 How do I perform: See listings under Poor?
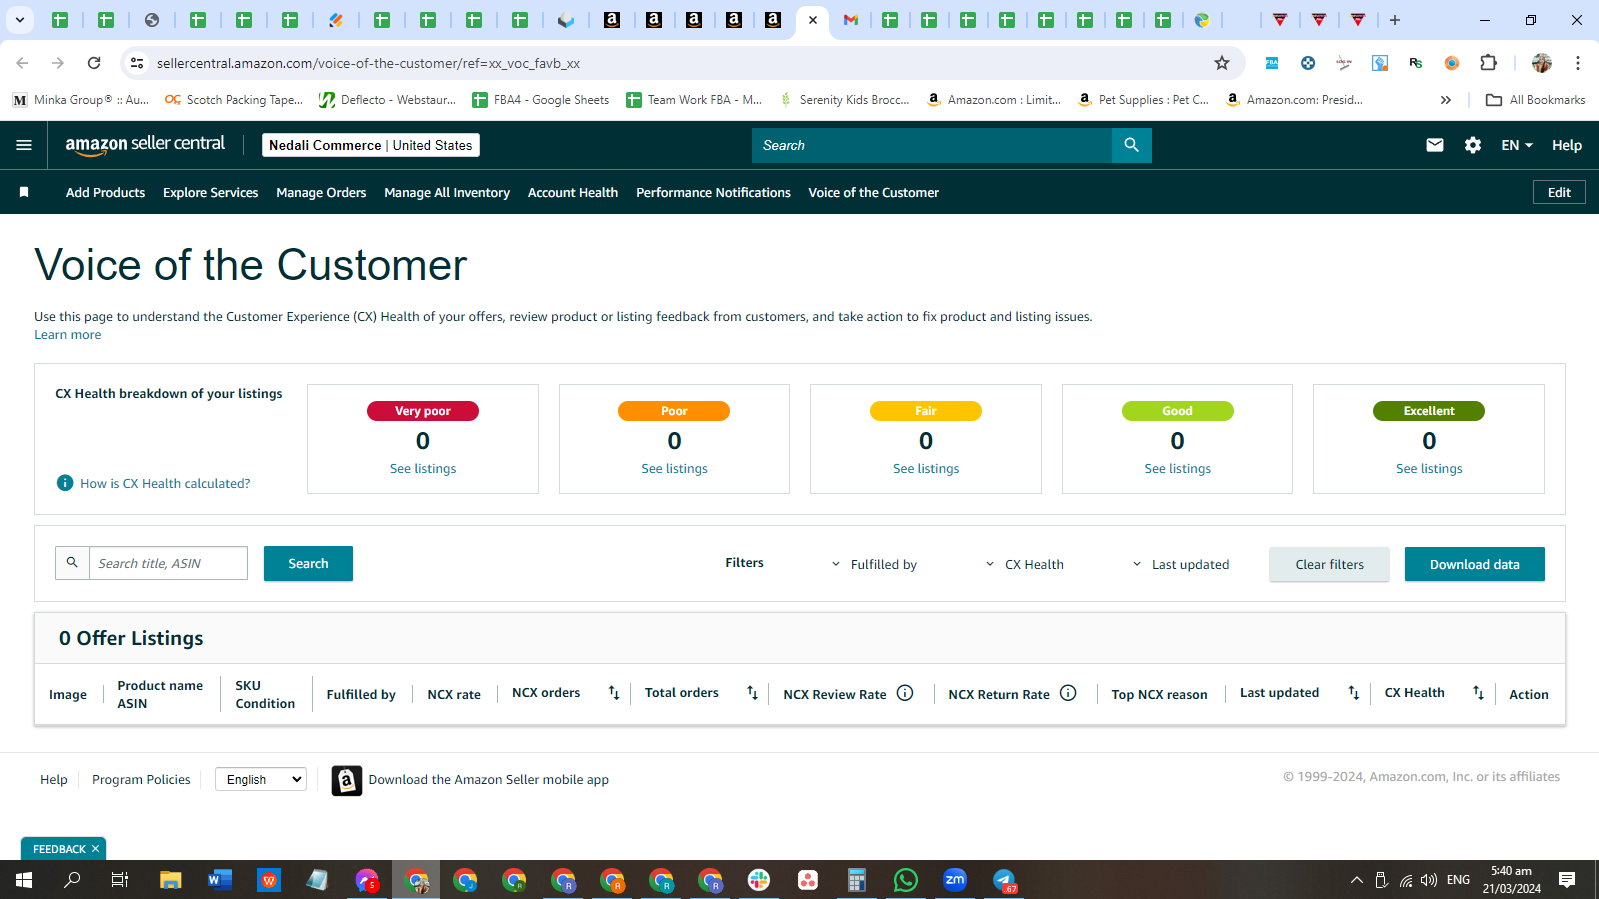(674, 468)
